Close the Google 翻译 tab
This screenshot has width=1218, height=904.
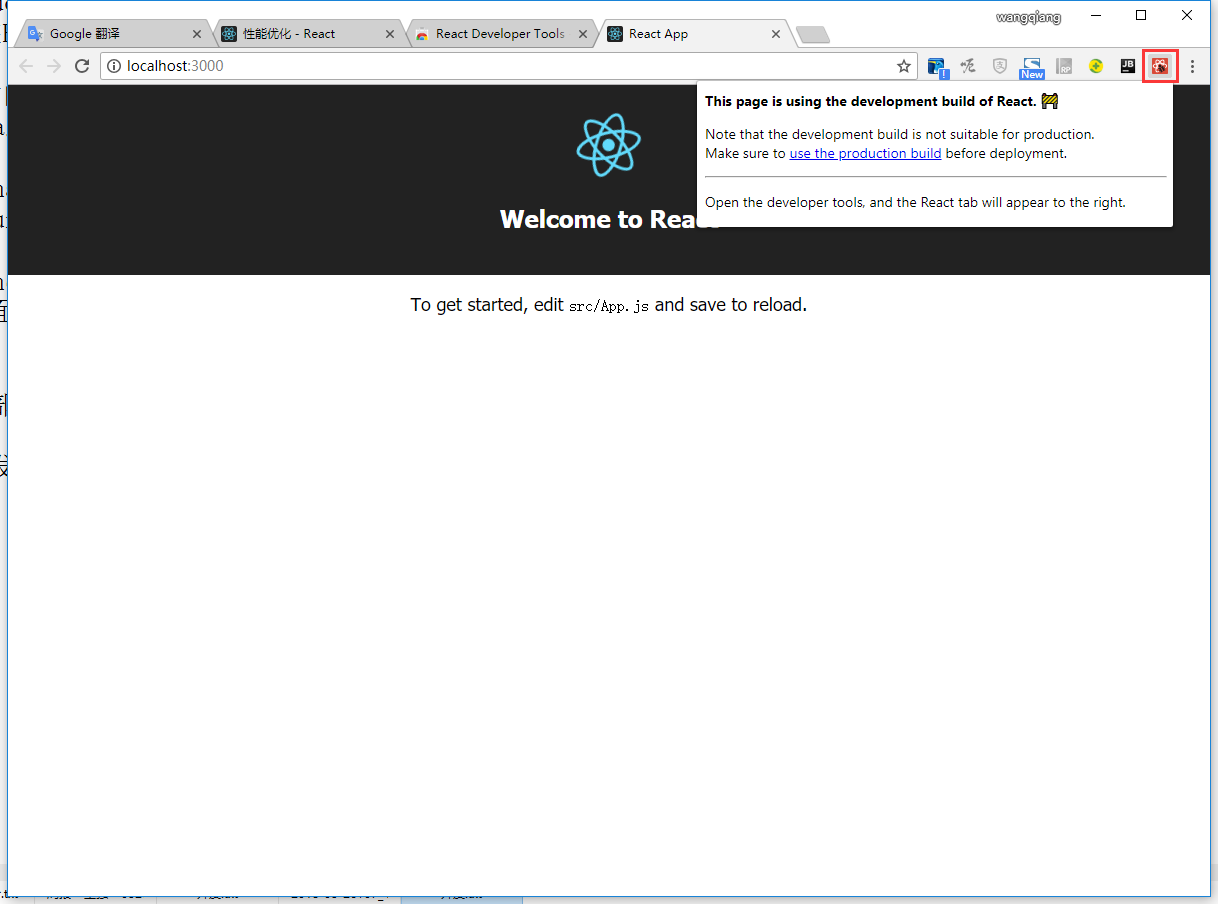pos(197,34)
